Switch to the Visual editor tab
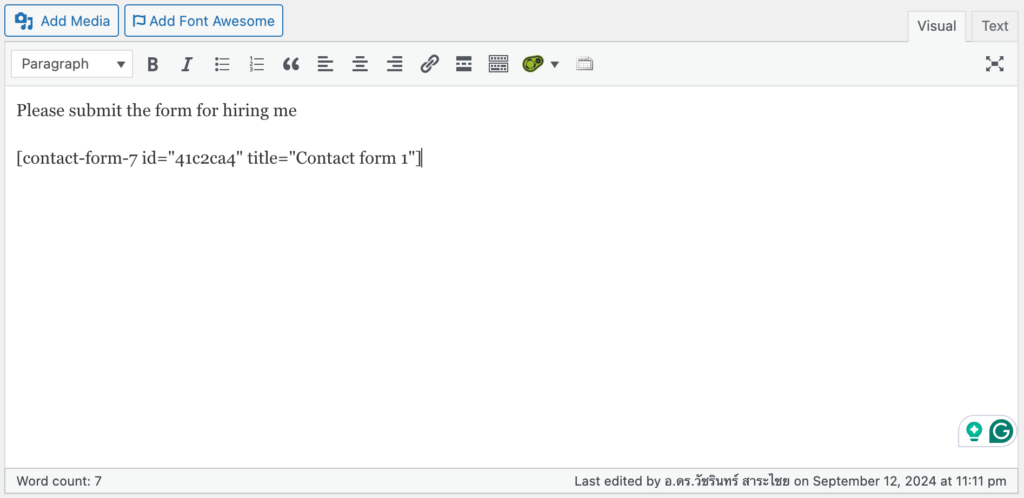Image resolution: width=1024 pixels, height=498 pixels. [x=937, y=26]
